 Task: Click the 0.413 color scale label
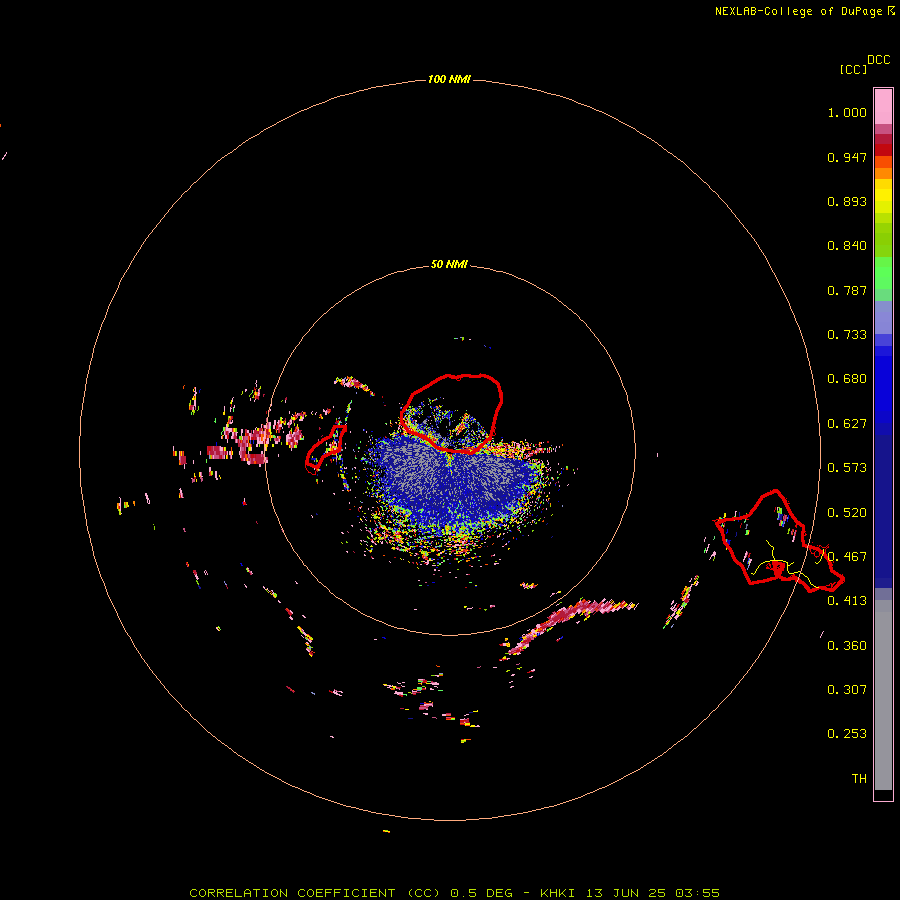(x=847, y=601)
